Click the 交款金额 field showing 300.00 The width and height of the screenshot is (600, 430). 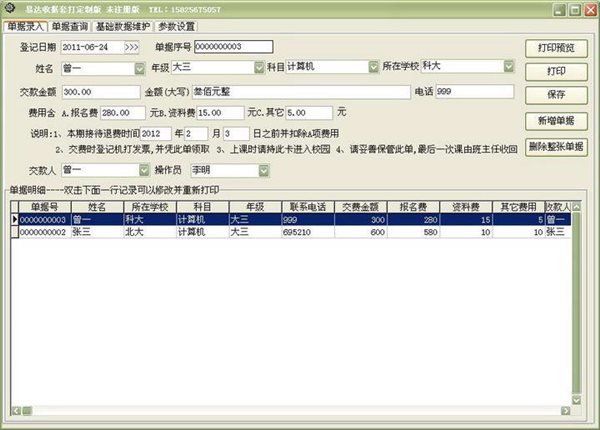101,92
